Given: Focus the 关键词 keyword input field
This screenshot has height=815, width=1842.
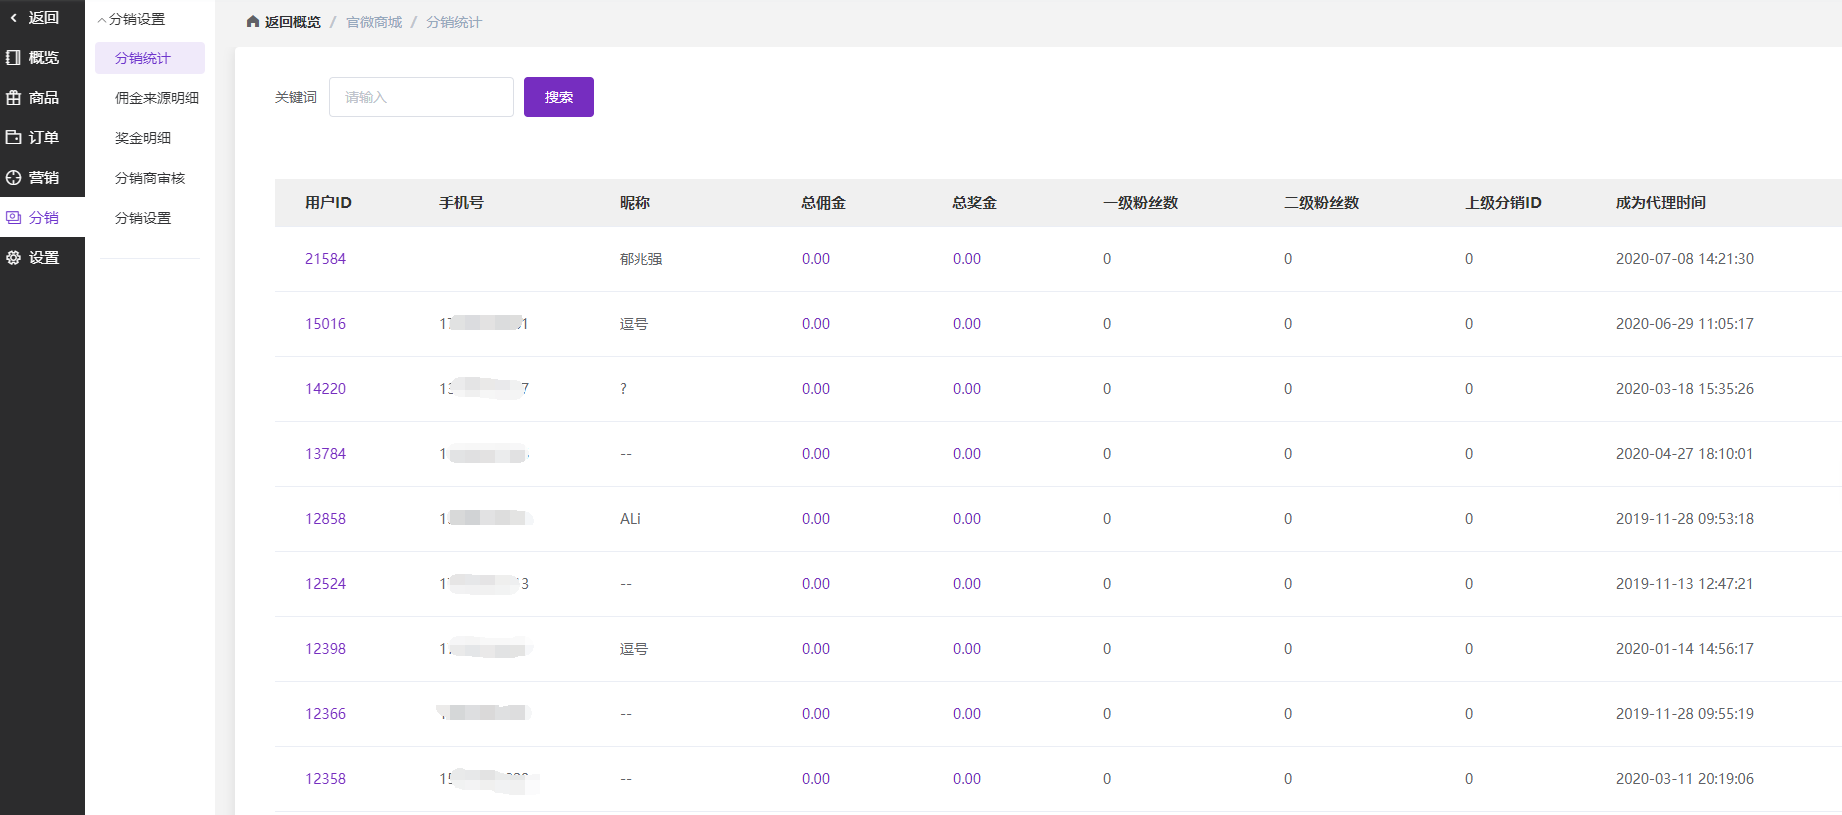Looking at the screenshot, I should (x=421, y=97).
